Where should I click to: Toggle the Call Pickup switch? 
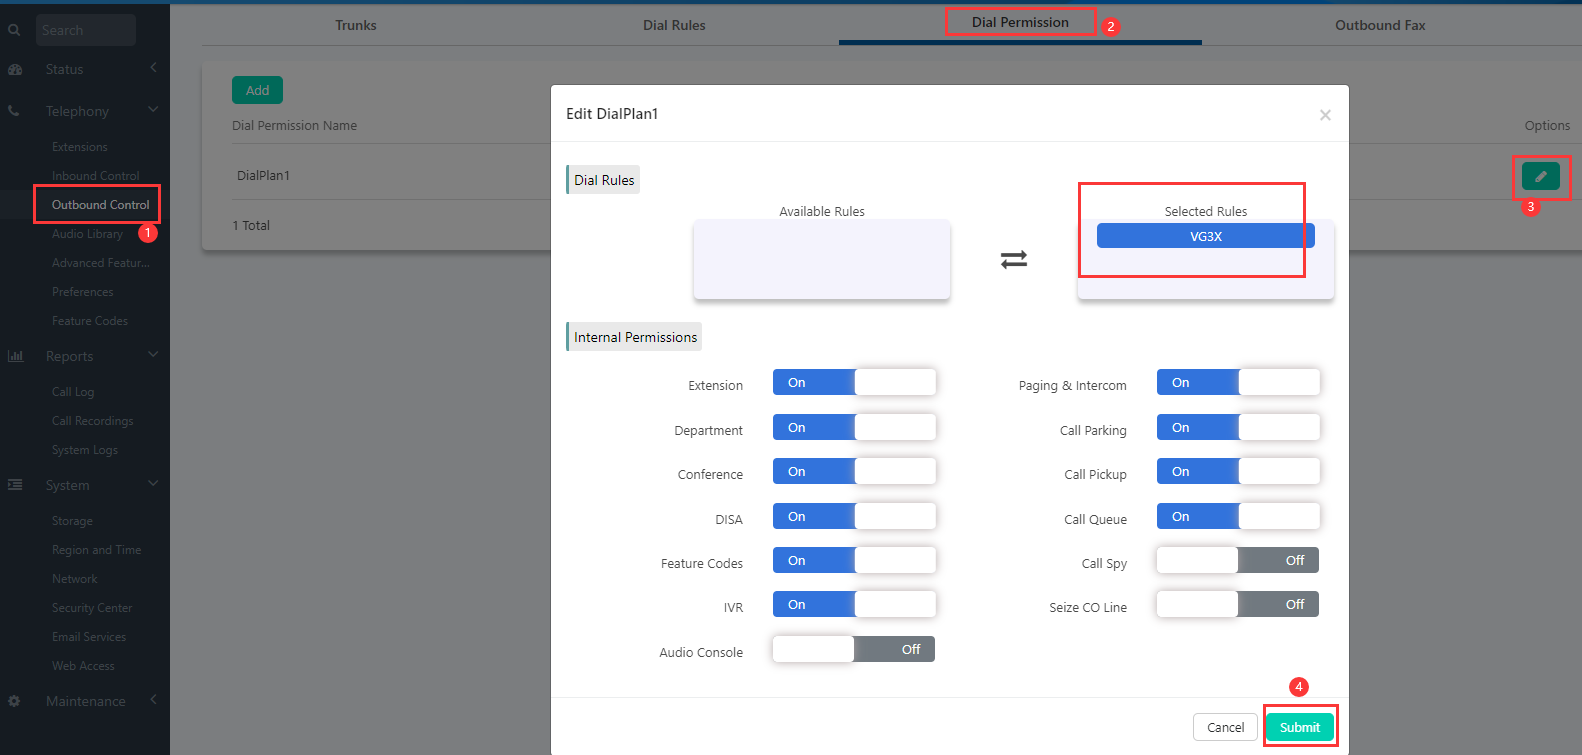(1238, 471)
